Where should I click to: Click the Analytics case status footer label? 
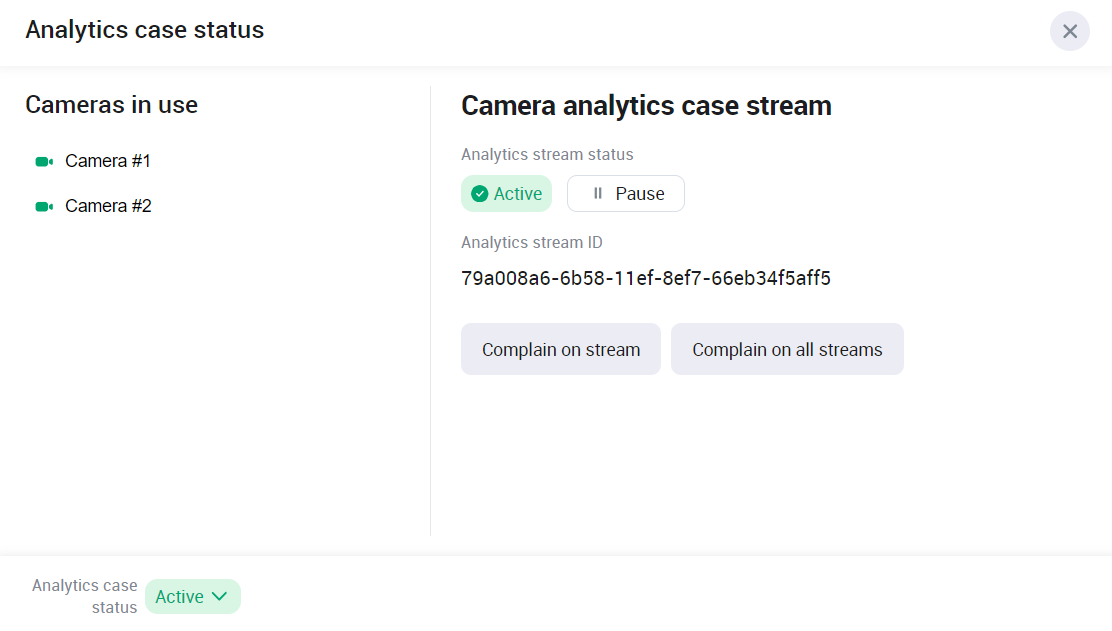tap(85, 596)
